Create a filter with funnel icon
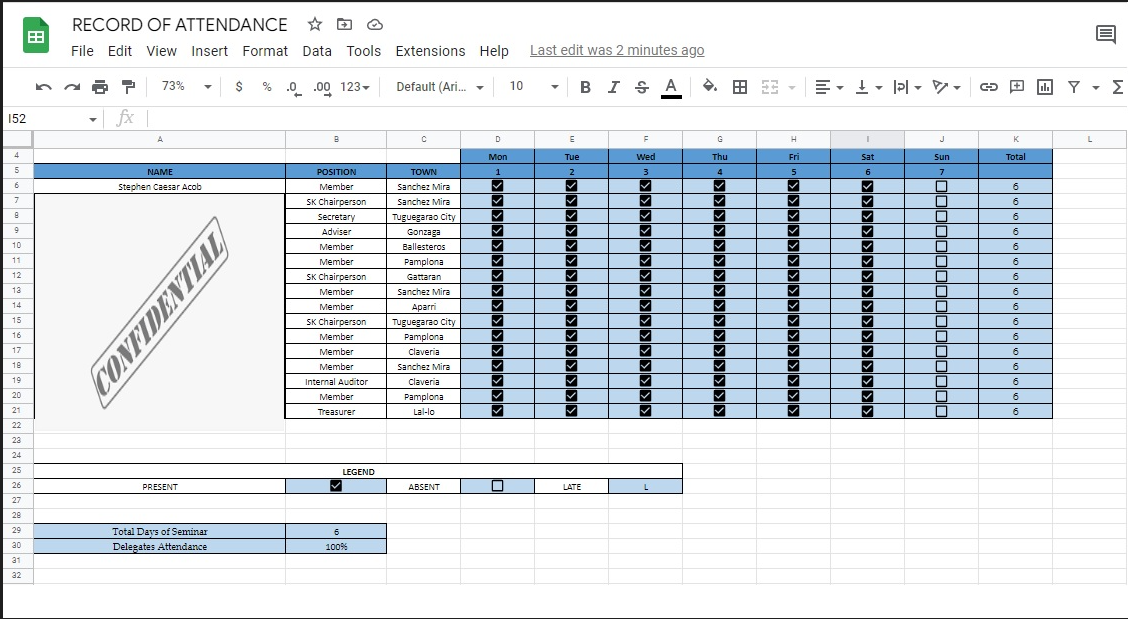 coord(1073,87)
